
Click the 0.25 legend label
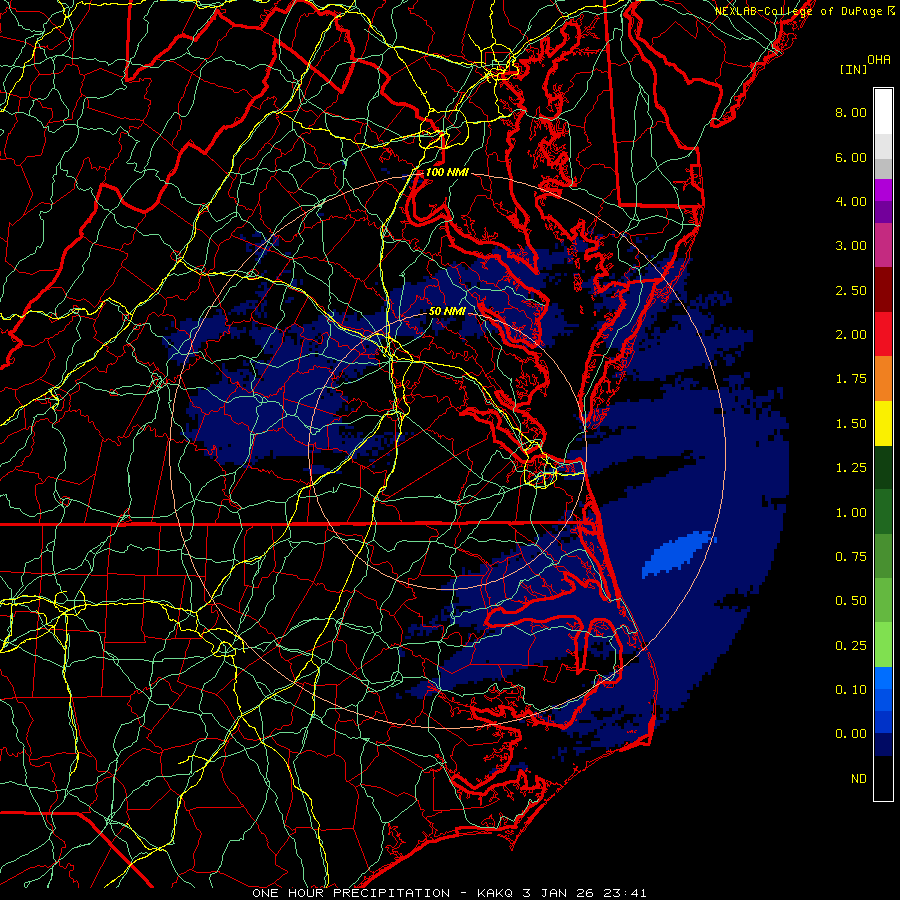(851, 646)
